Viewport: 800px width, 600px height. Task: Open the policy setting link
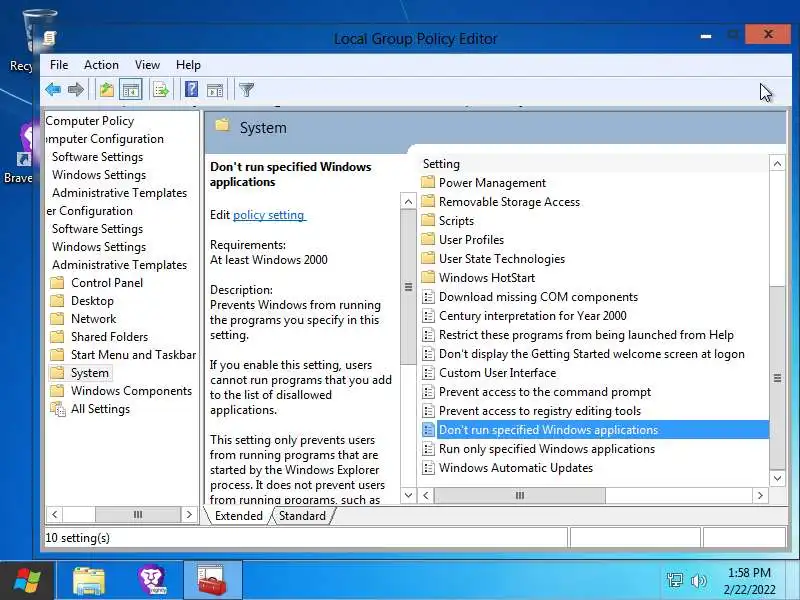pos(269,215)
